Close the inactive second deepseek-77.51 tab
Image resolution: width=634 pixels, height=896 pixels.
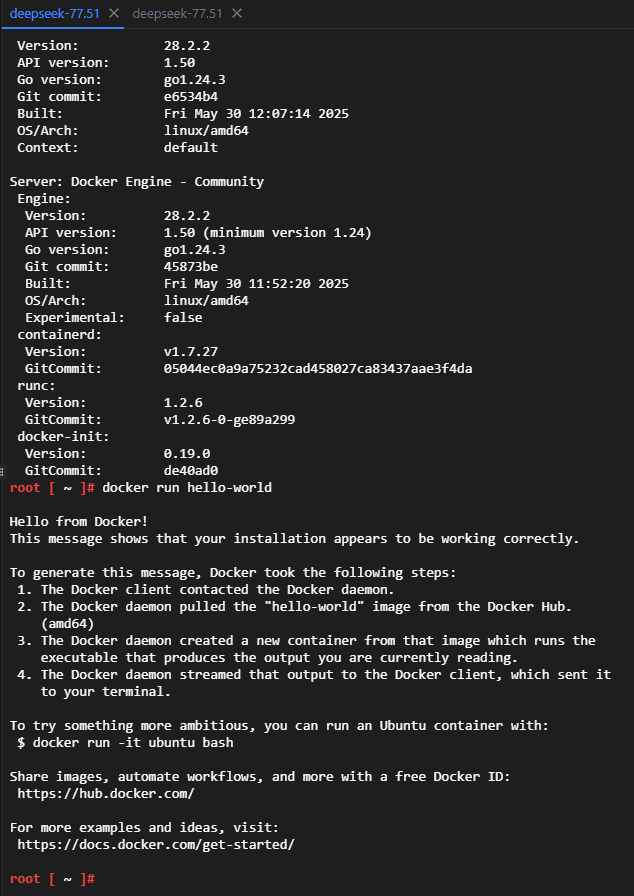click(236, 14)
